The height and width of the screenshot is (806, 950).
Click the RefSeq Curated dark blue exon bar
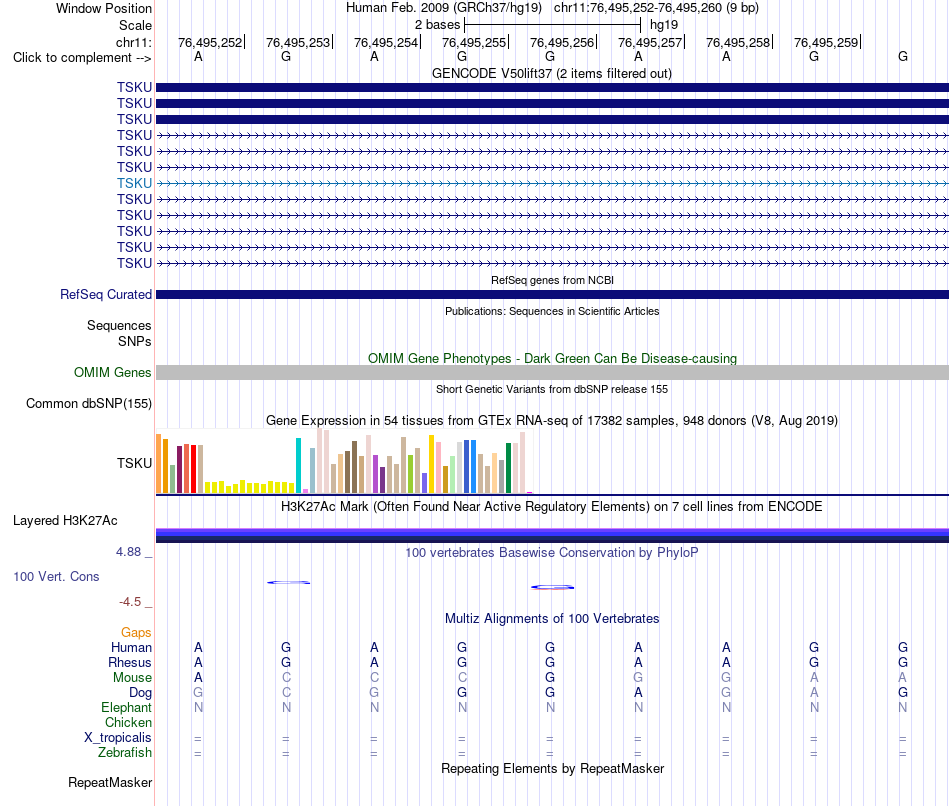pyautogui.click(x=552, y=295)
